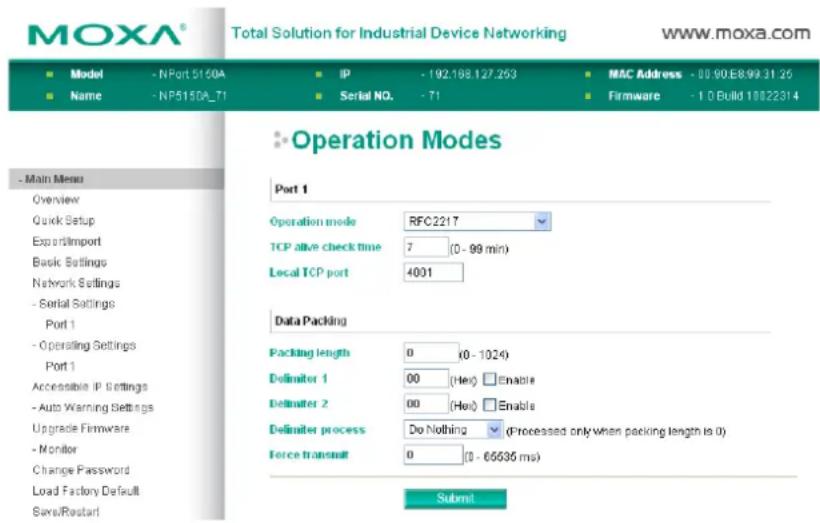Click the Force transmit field

click(x=433, y=455)
